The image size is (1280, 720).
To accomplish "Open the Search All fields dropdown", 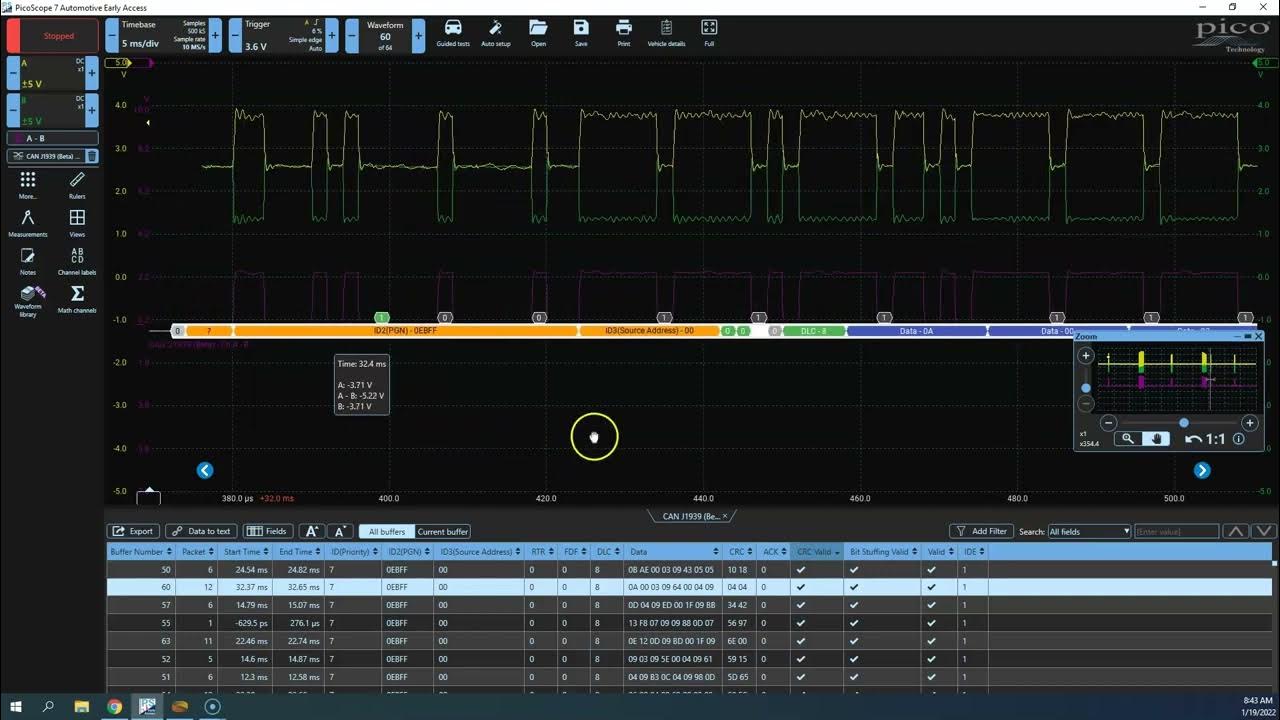I will point(1088,531).
